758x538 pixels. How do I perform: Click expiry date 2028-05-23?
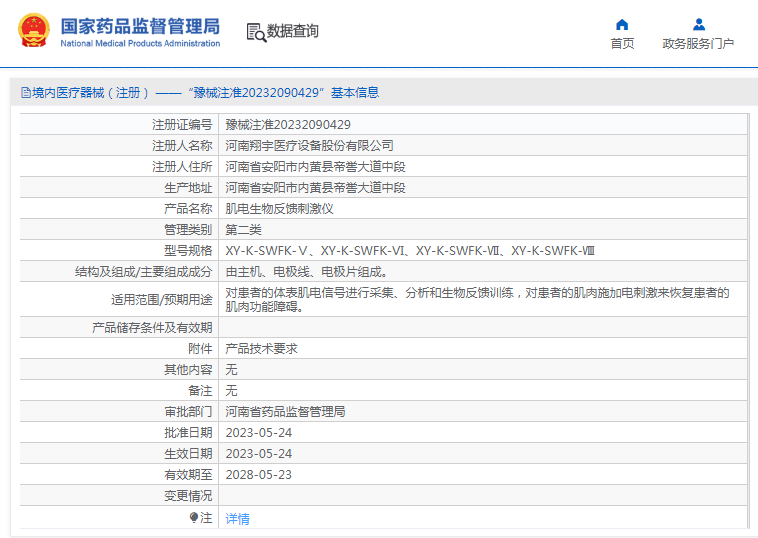[259, 475]
